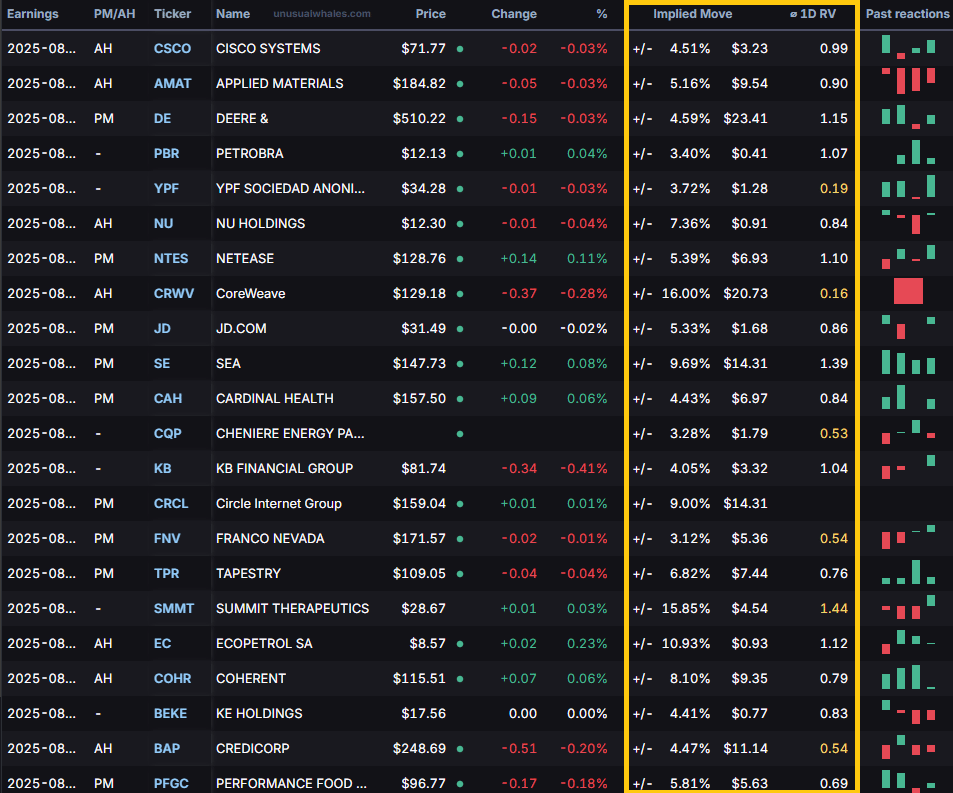This screenshot has height=793, width=953.
Task: Open the DE ticker link
Action: (162, 118)
